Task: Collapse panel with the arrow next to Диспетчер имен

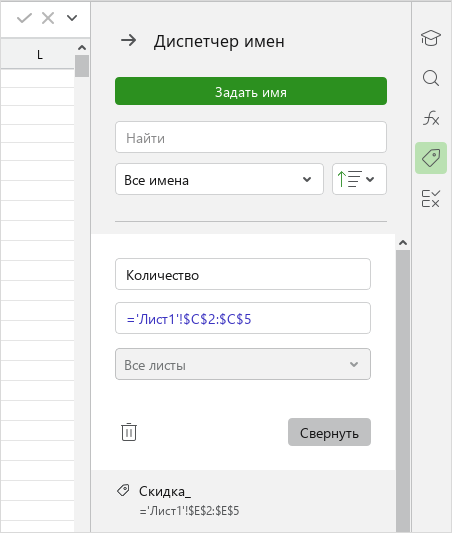Action: point(128,40)
